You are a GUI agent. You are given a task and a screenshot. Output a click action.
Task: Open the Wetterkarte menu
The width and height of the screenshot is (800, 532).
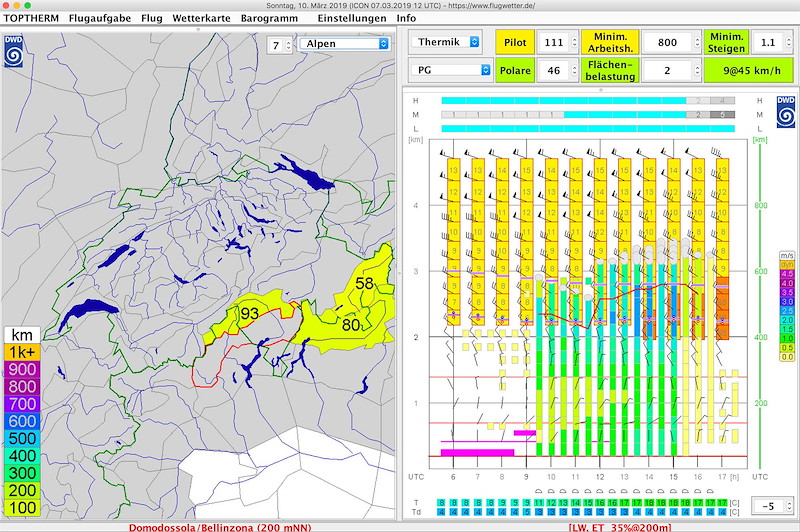pos(201,18)
